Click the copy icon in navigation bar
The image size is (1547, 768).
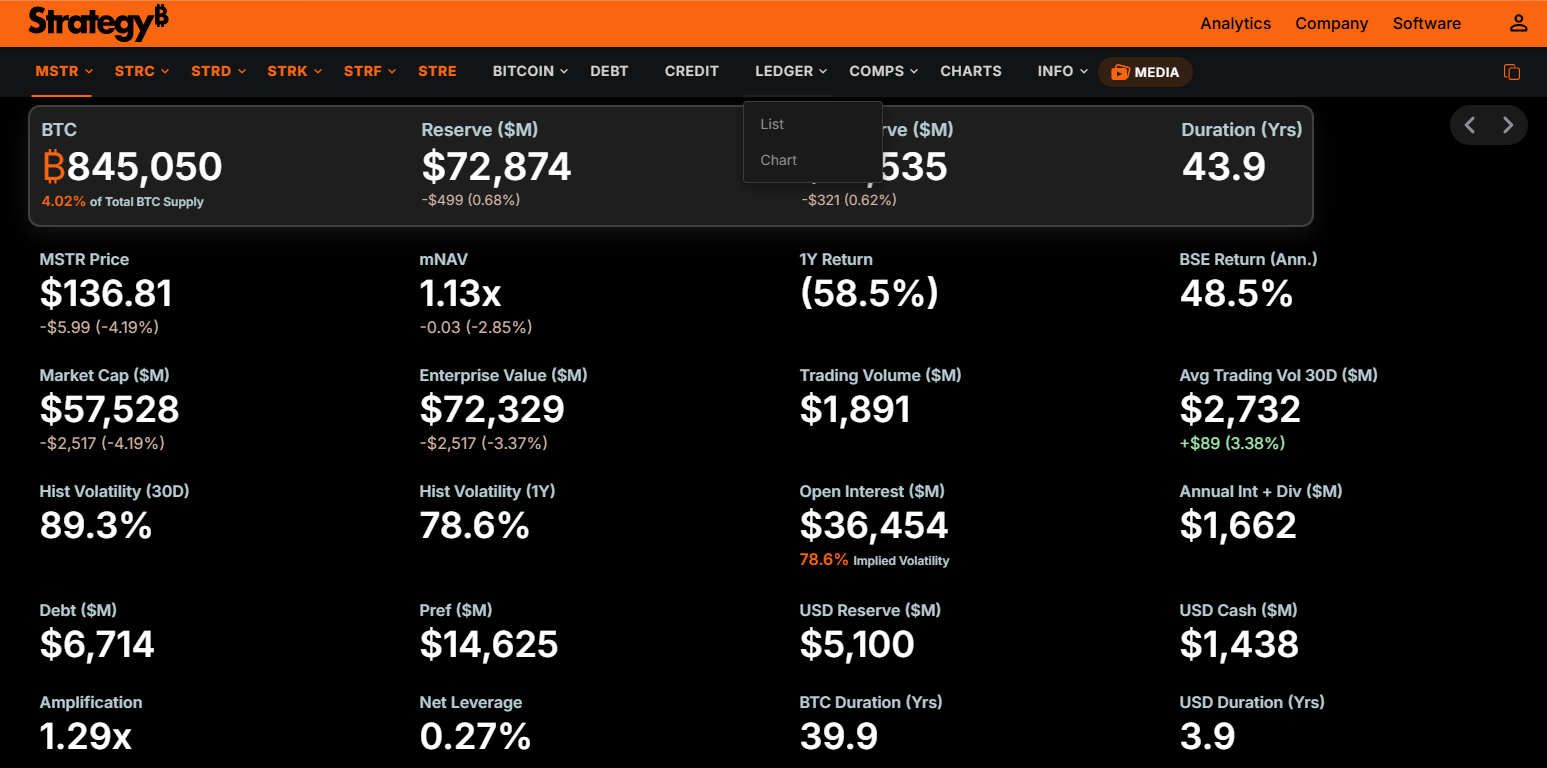[x=1512, y=72]
